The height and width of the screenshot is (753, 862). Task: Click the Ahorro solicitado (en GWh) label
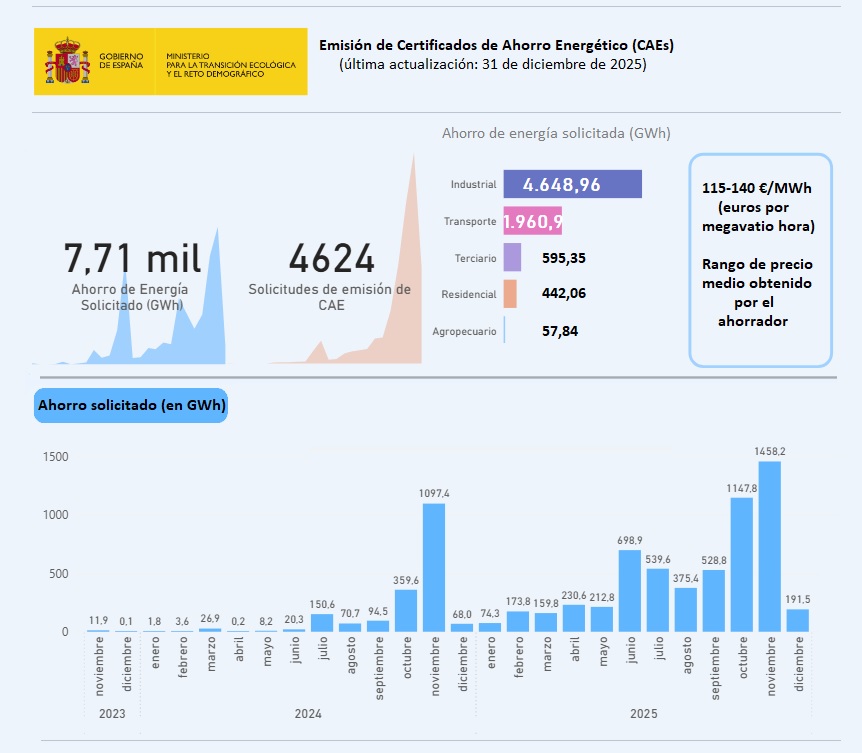131,405
